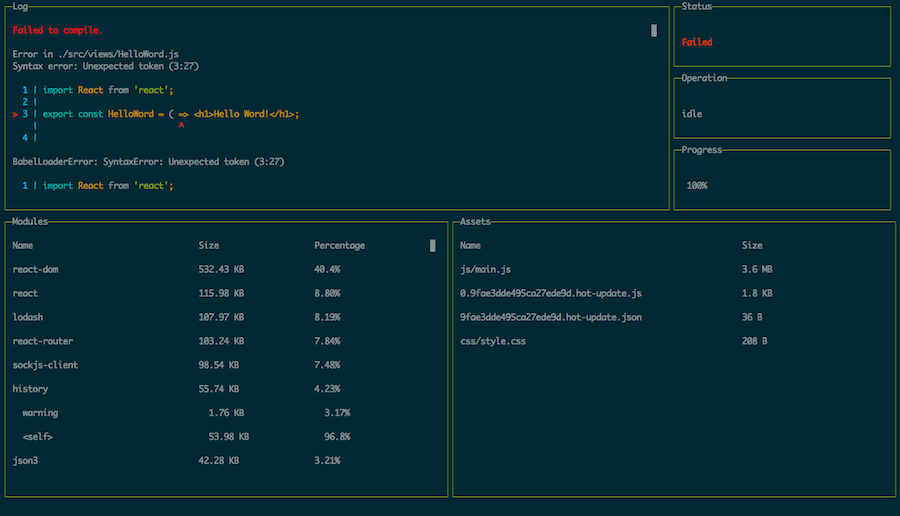The height and width of the screenshot is (516, 900).
Task: Click the Modules 'Name' column header
Action: pyautogui.click(x=22, y=246)
